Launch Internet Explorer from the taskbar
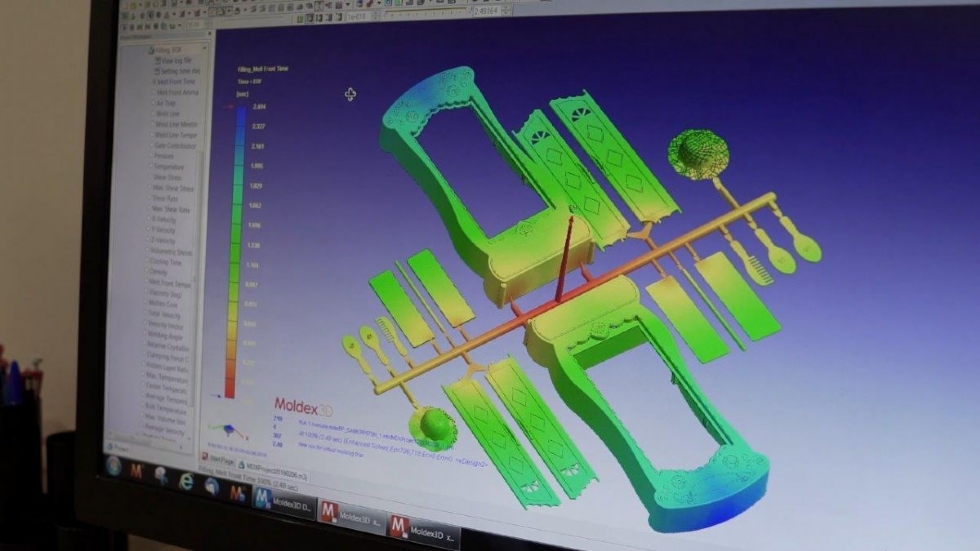Screen dimensions: 980x551 186,481
